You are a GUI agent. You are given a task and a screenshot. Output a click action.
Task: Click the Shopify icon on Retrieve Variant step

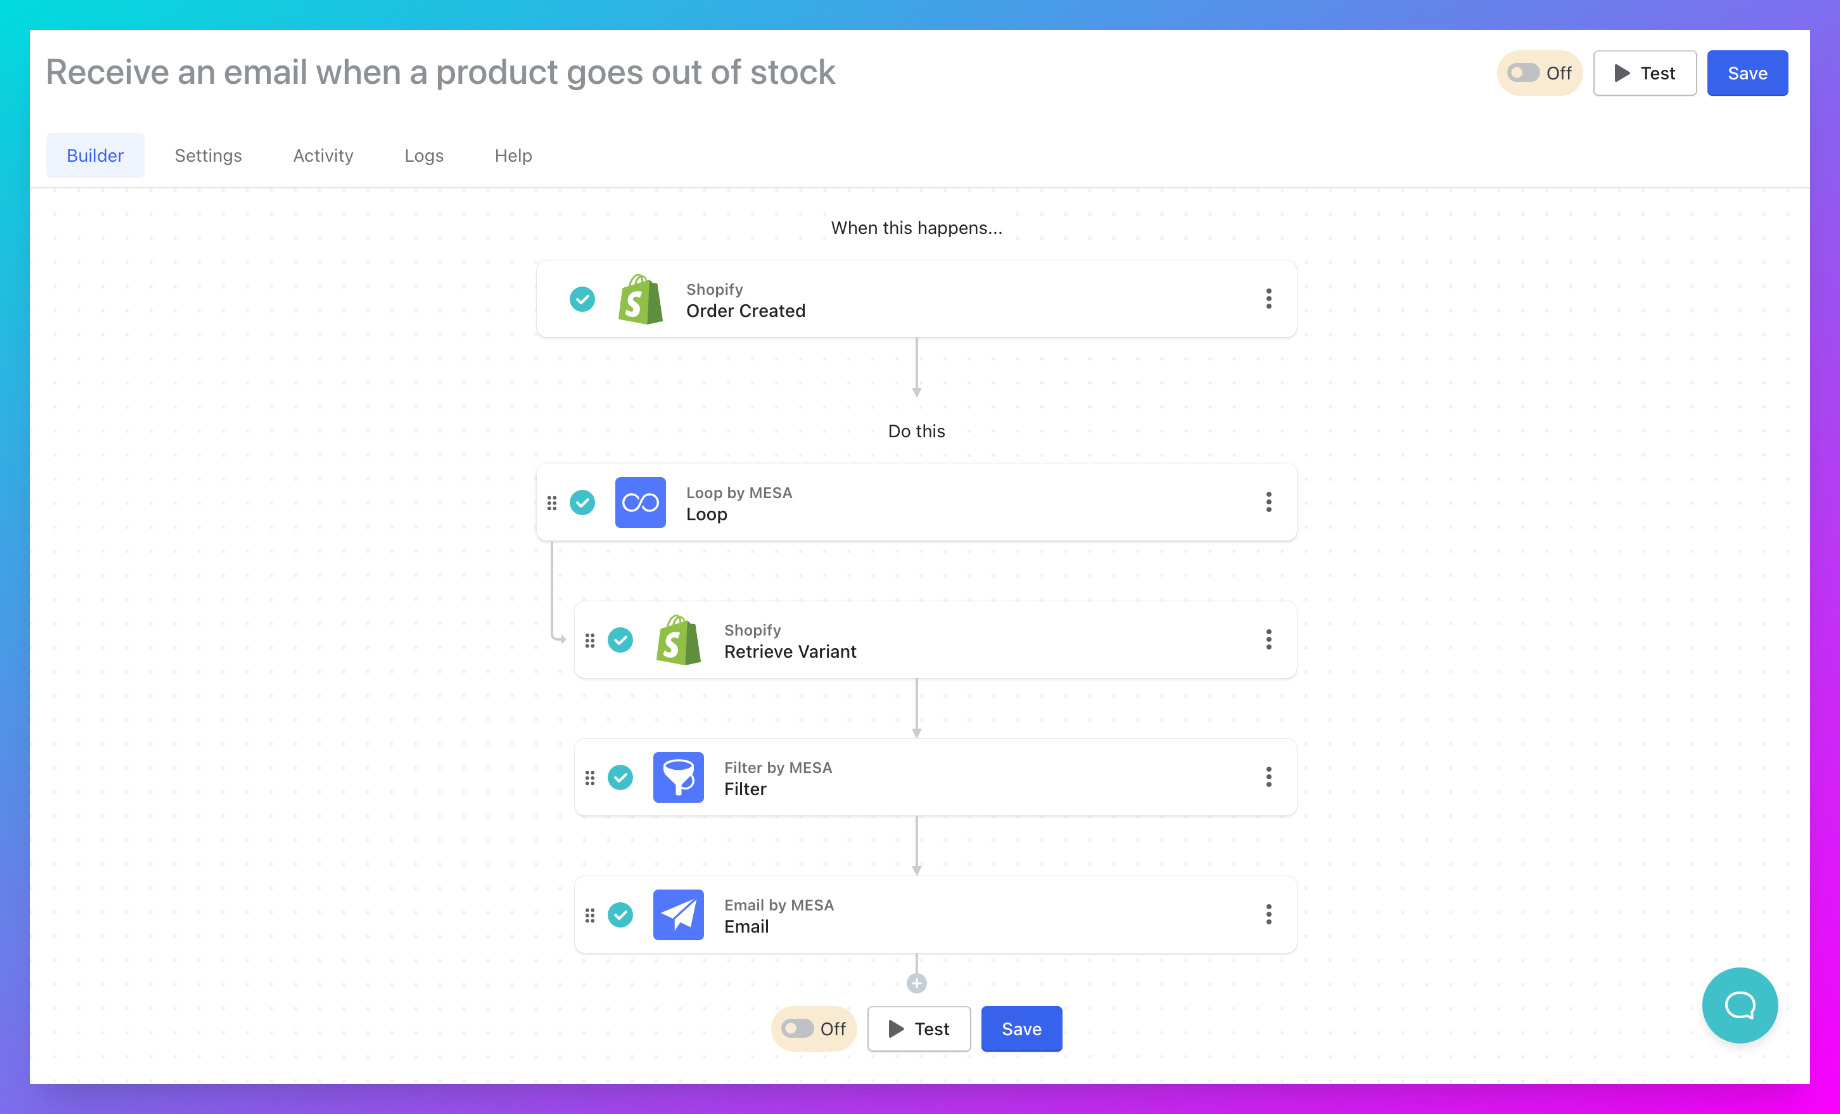(x=678, y=640)
